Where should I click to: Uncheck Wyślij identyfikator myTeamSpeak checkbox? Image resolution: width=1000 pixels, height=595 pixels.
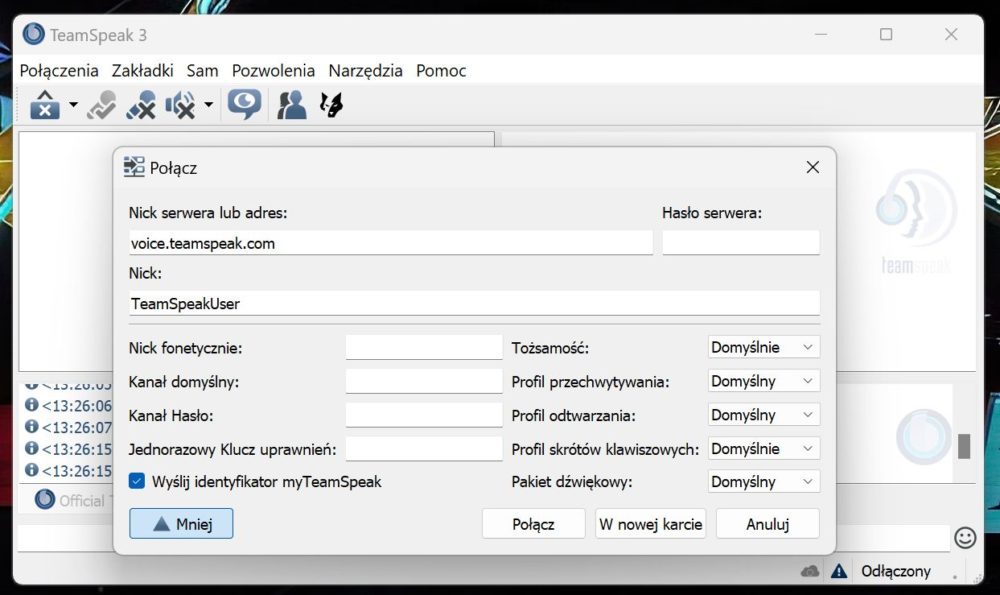[136, 481]
